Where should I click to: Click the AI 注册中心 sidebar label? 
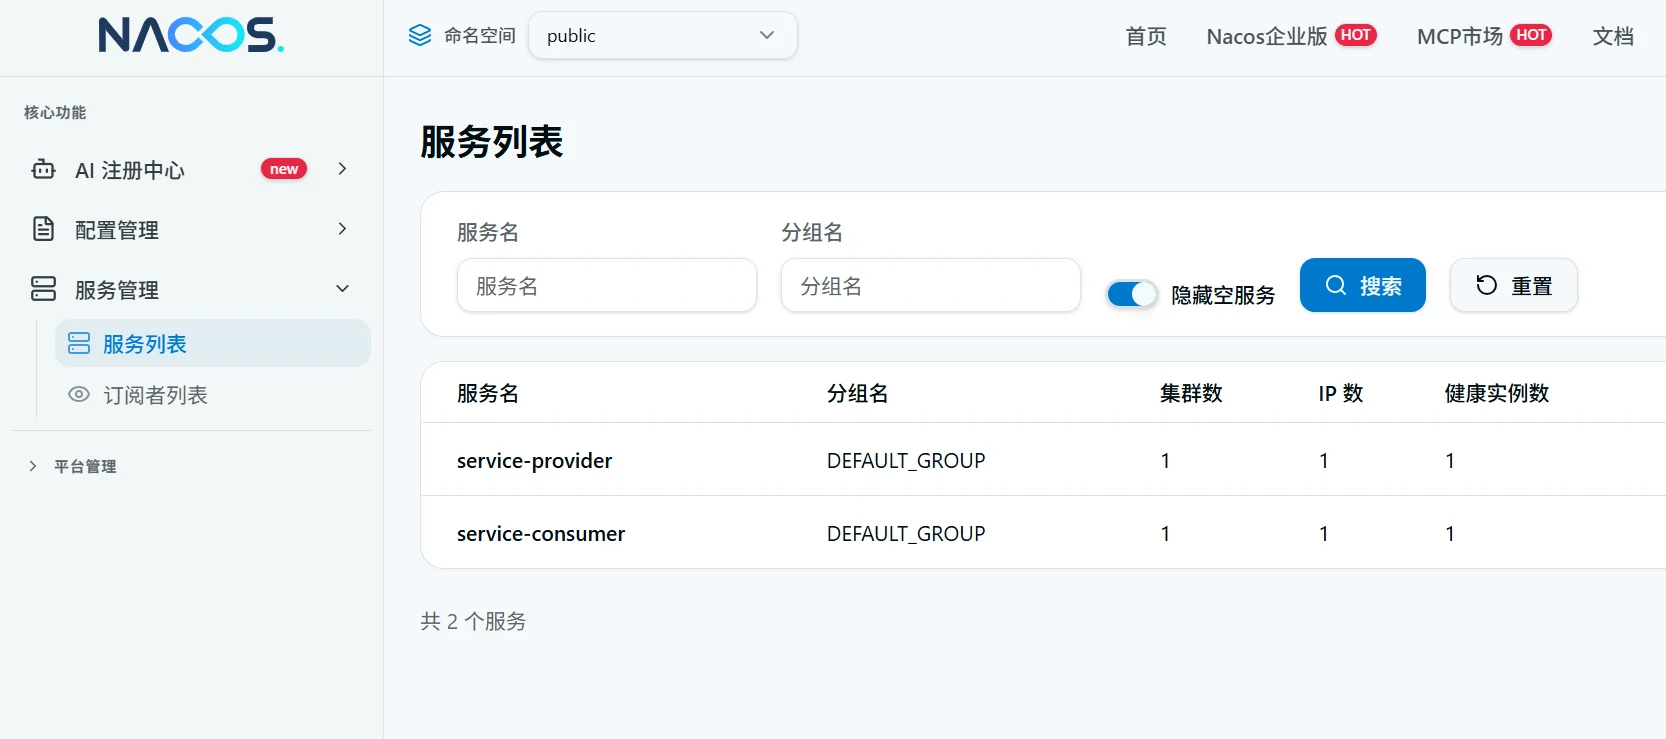(130, 170)
